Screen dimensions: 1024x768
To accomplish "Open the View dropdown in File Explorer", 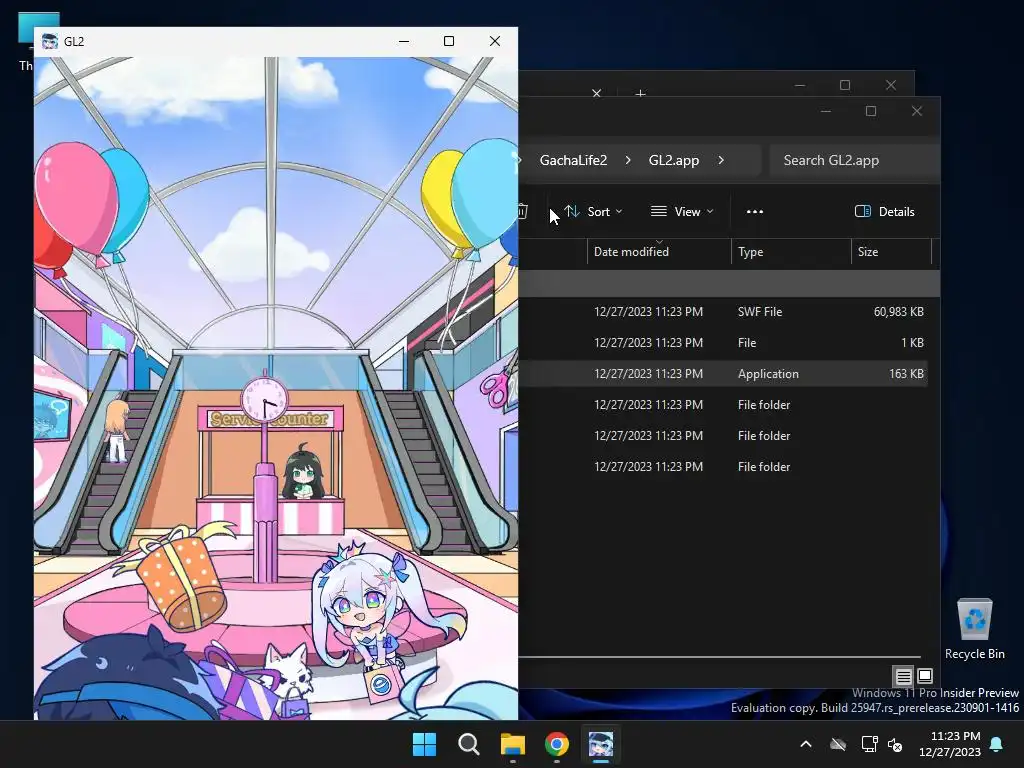I will point(682,212).
